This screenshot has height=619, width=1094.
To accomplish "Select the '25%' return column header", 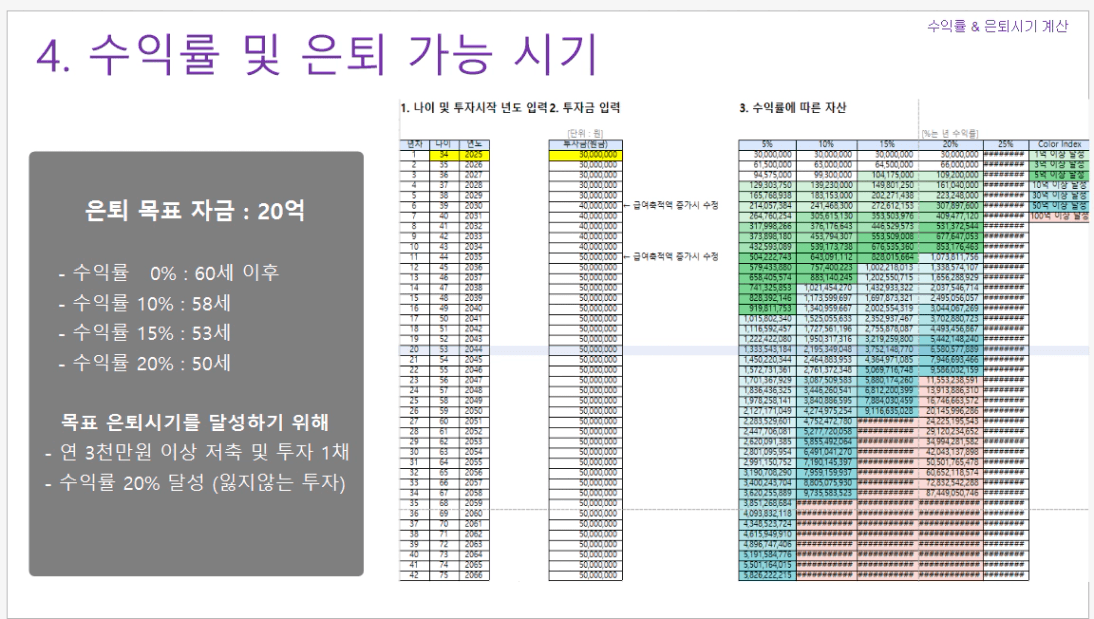I will coord(1005,144).
